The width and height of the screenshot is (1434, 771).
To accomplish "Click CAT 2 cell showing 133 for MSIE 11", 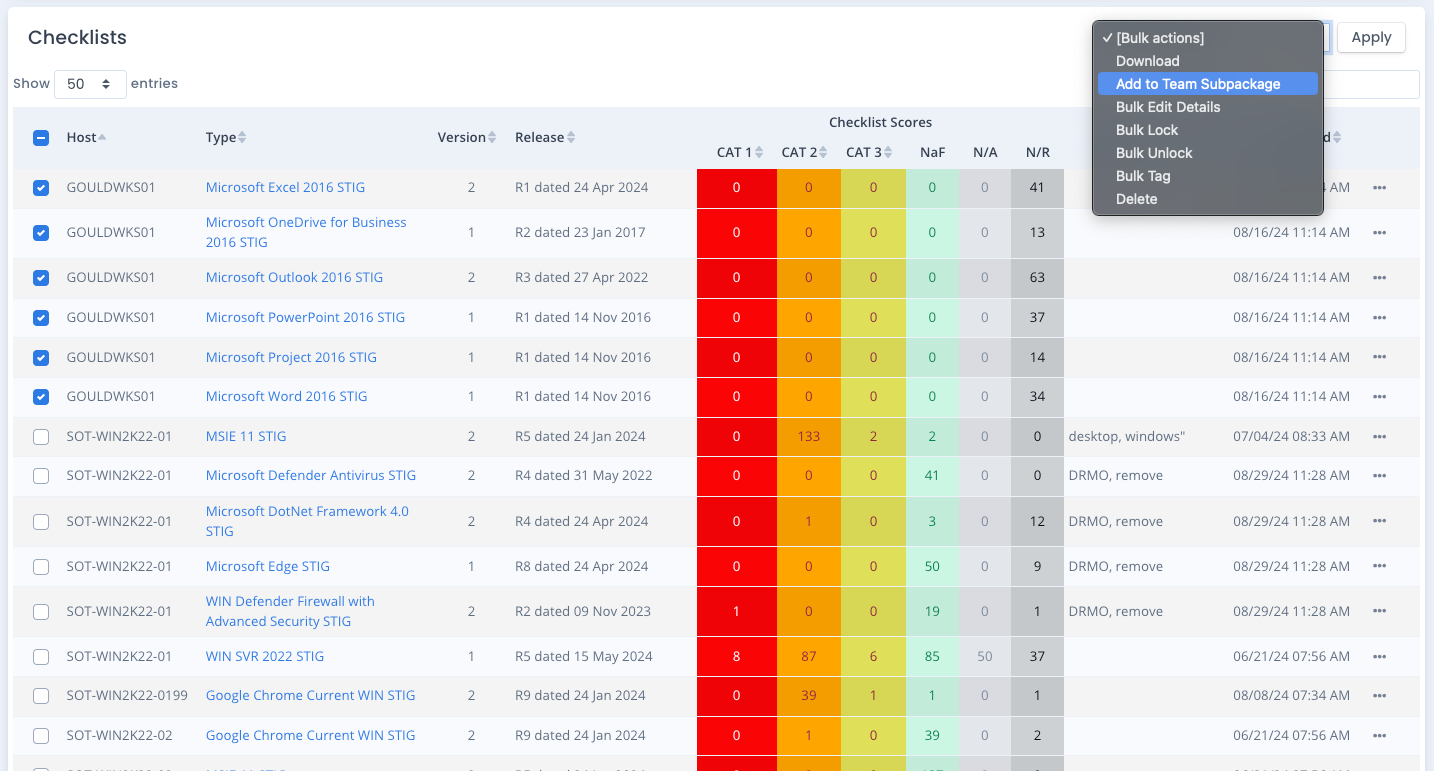I will click(x=809, y=436).
